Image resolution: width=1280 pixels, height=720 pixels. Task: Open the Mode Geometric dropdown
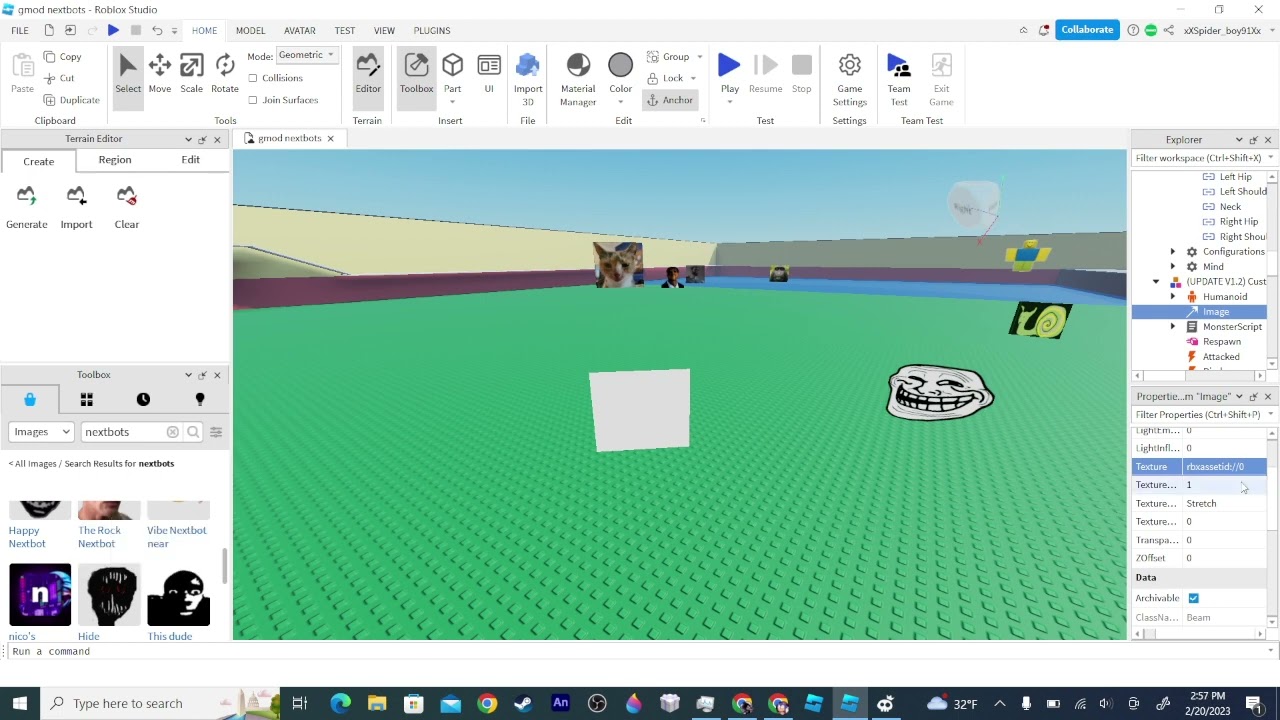click(x=306, y=55)
